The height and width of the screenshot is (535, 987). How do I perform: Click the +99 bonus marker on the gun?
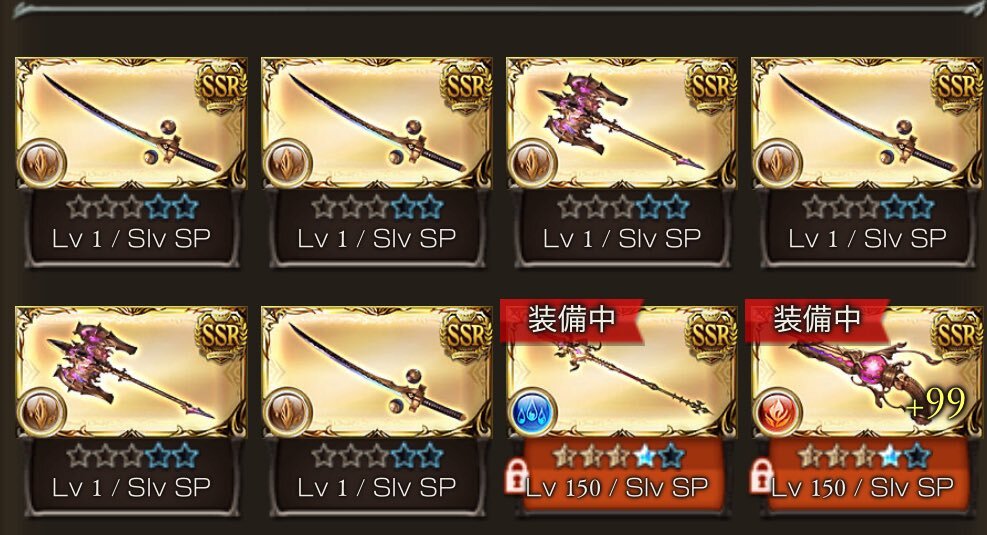(936, 403)
